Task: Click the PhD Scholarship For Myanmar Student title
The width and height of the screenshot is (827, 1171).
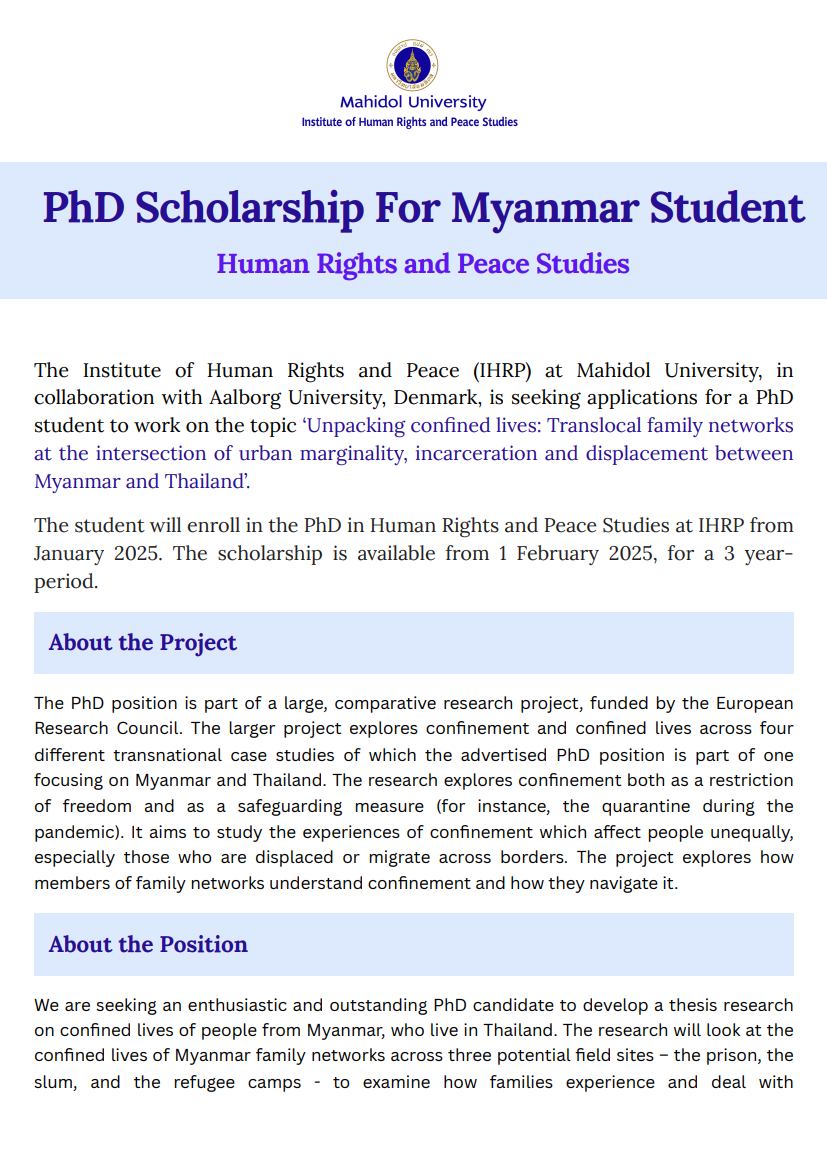Action: click(x=424, y=208)
